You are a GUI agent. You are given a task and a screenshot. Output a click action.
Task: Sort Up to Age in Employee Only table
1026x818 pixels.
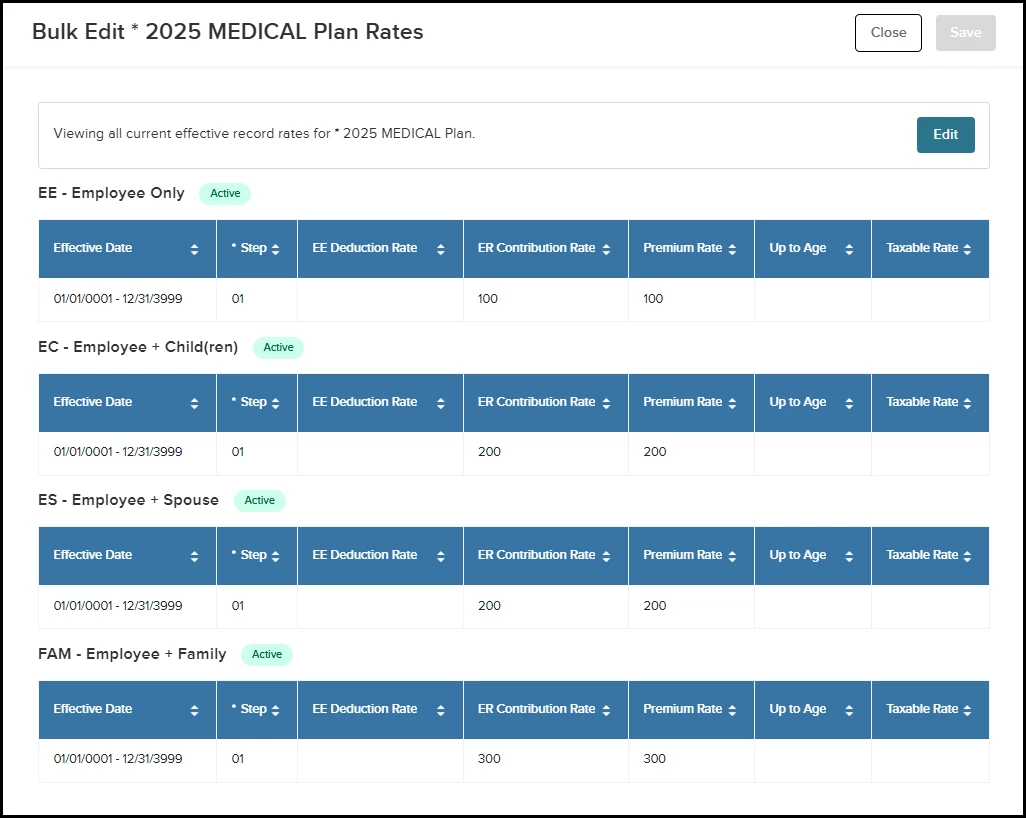coord(849,249)
